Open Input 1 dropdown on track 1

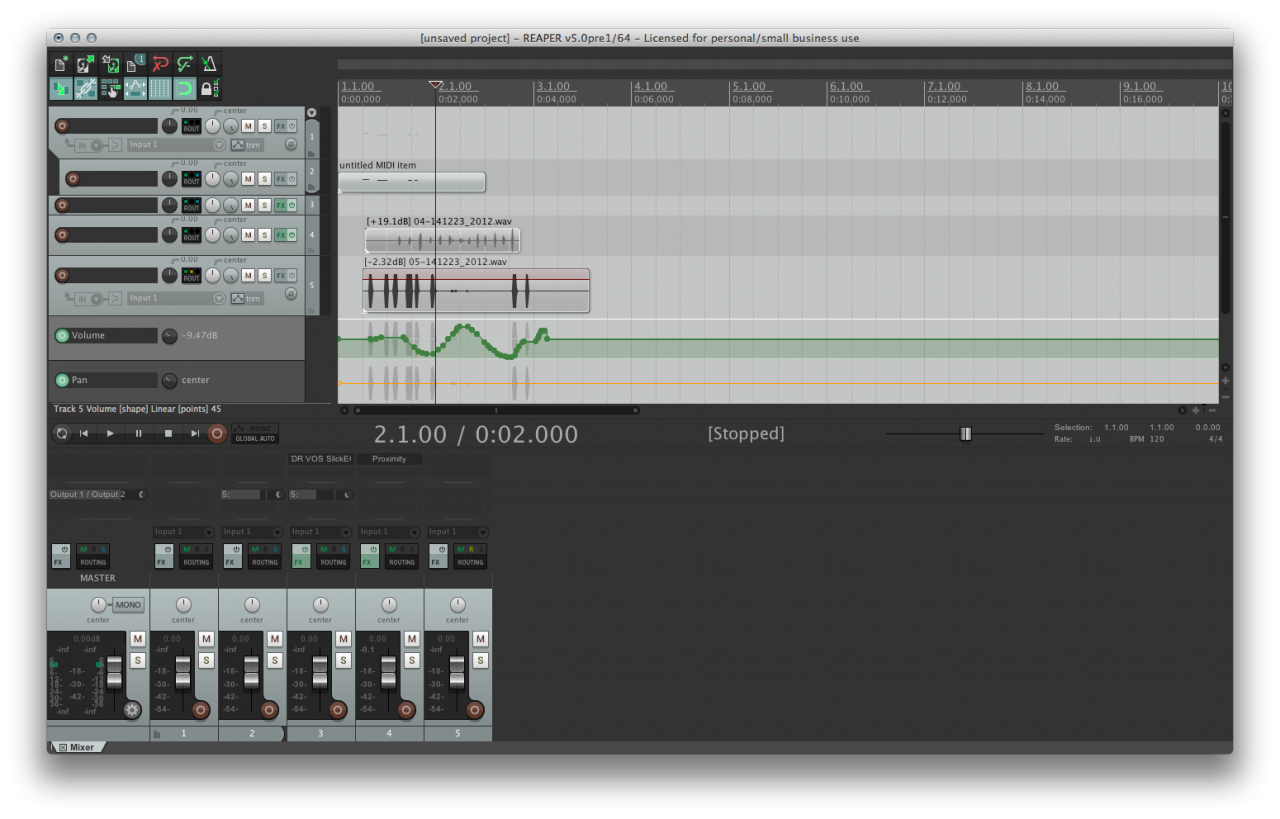click(176, 145)
